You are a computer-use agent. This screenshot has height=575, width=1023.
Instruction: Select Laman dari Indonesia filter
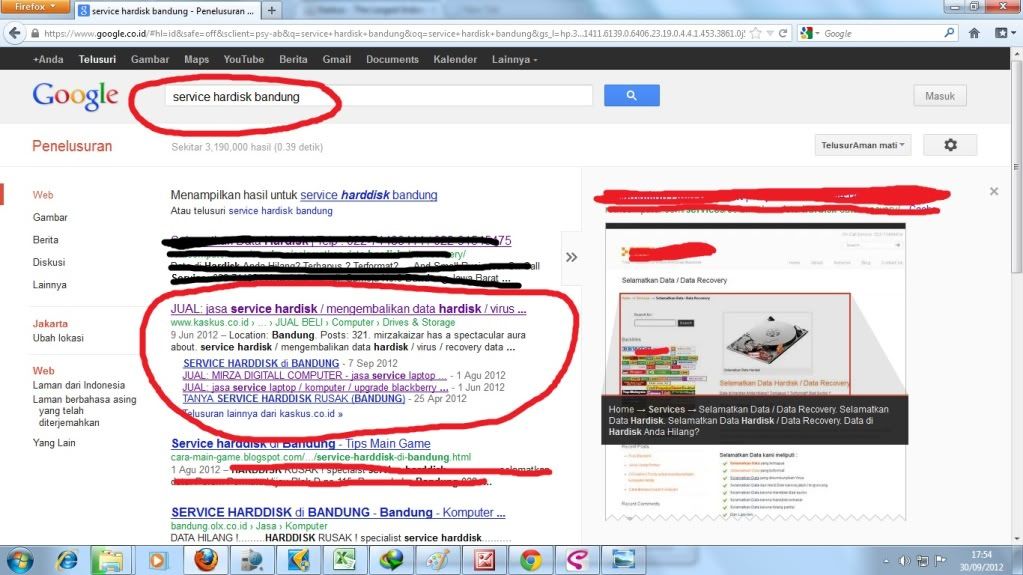(x=78, y=385)
